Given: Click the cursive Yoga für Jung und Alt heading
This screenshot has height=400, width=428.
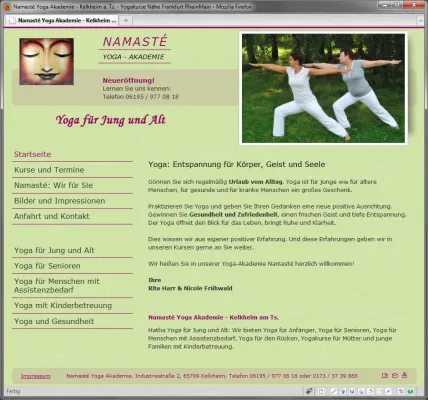Looking at the screenshot, I should [x=111, y=120].
